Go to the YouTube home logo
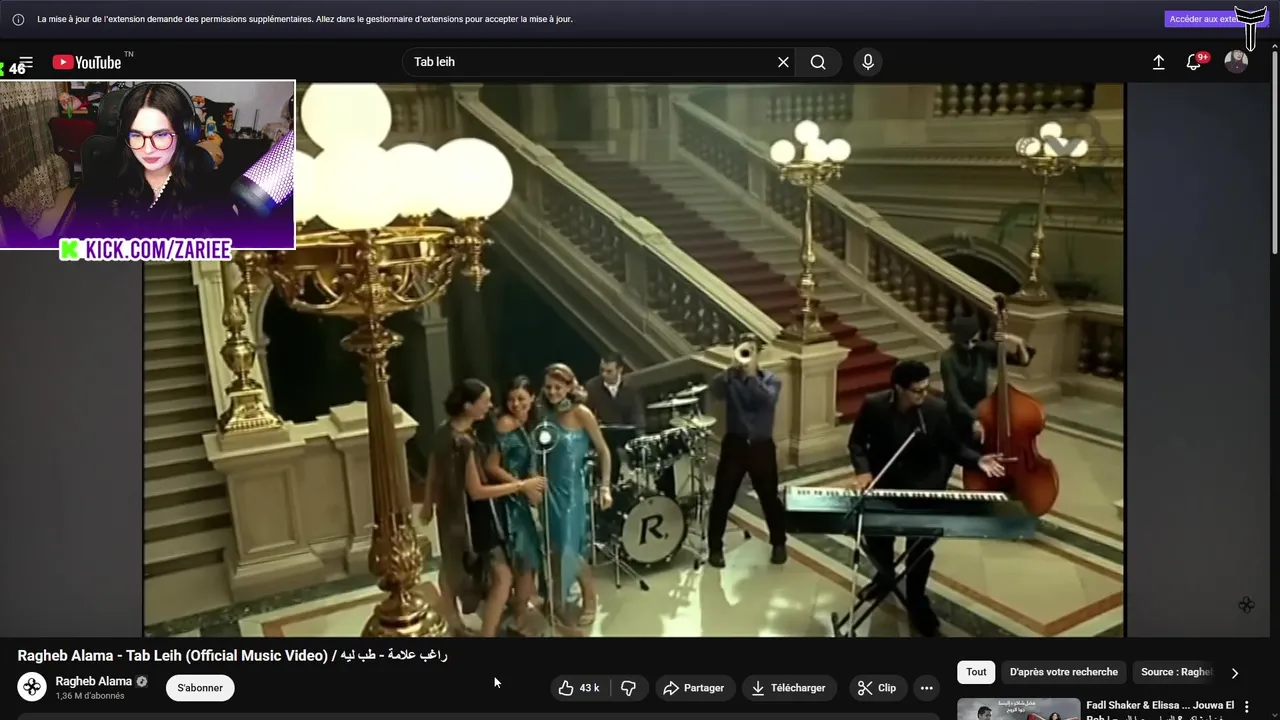Image resolution: width=1280 pixels, height=720 pixels. tap(87, 62)
